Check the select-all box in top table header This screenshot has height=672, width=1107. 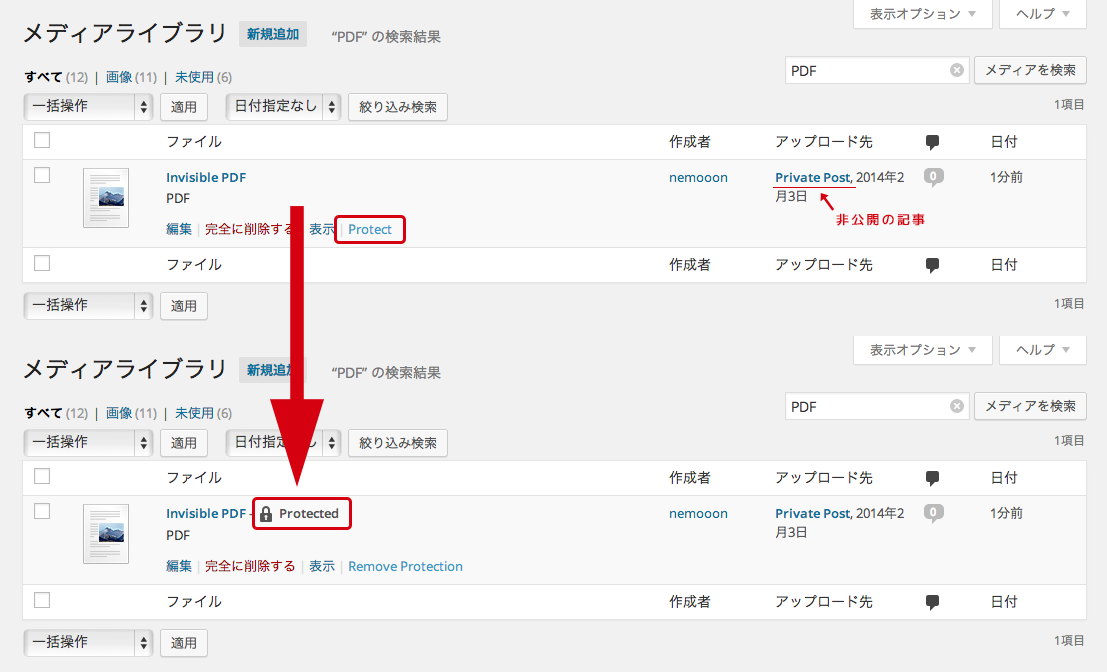pos(42,140)
